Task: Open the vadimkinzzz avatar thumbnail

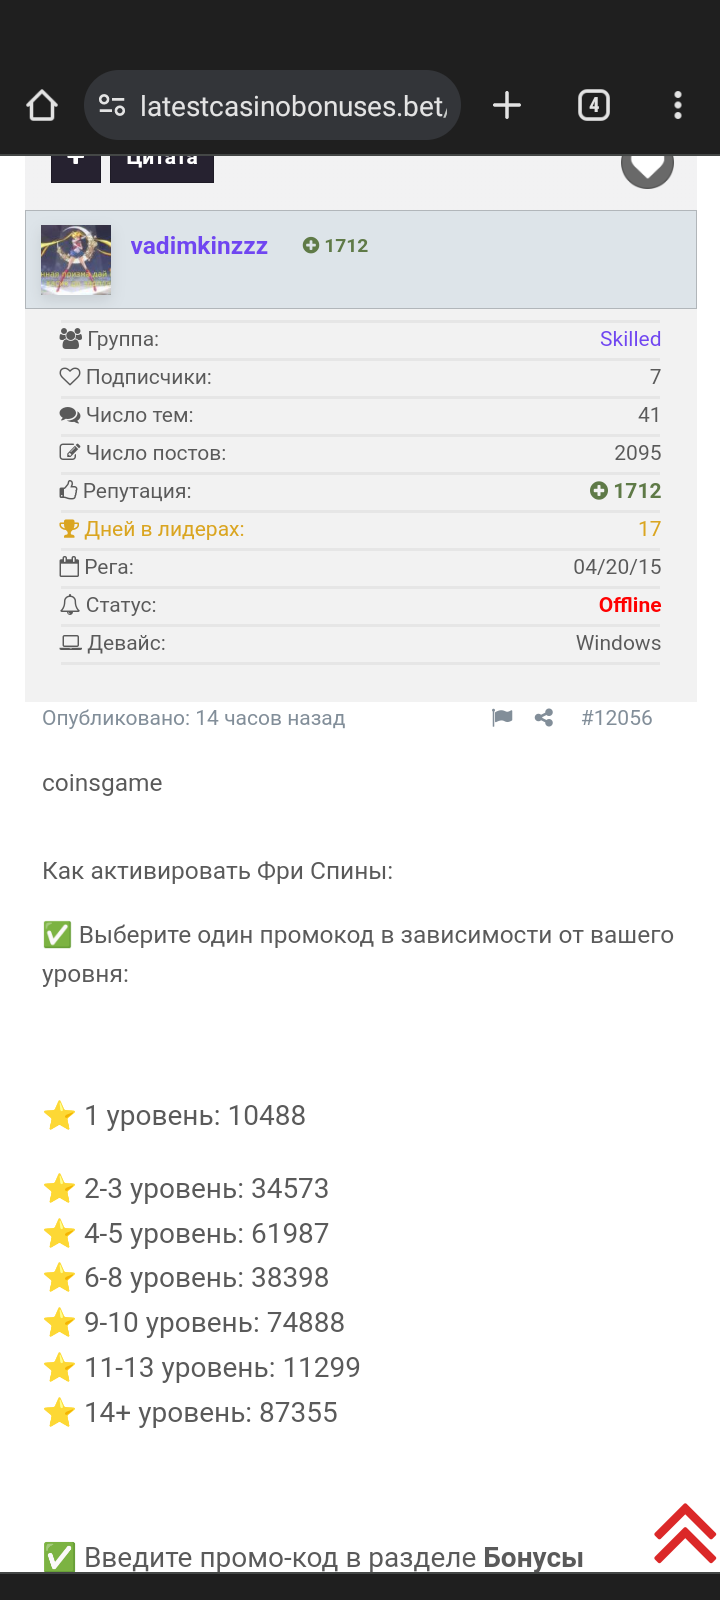Action: [x=76, y=260]
